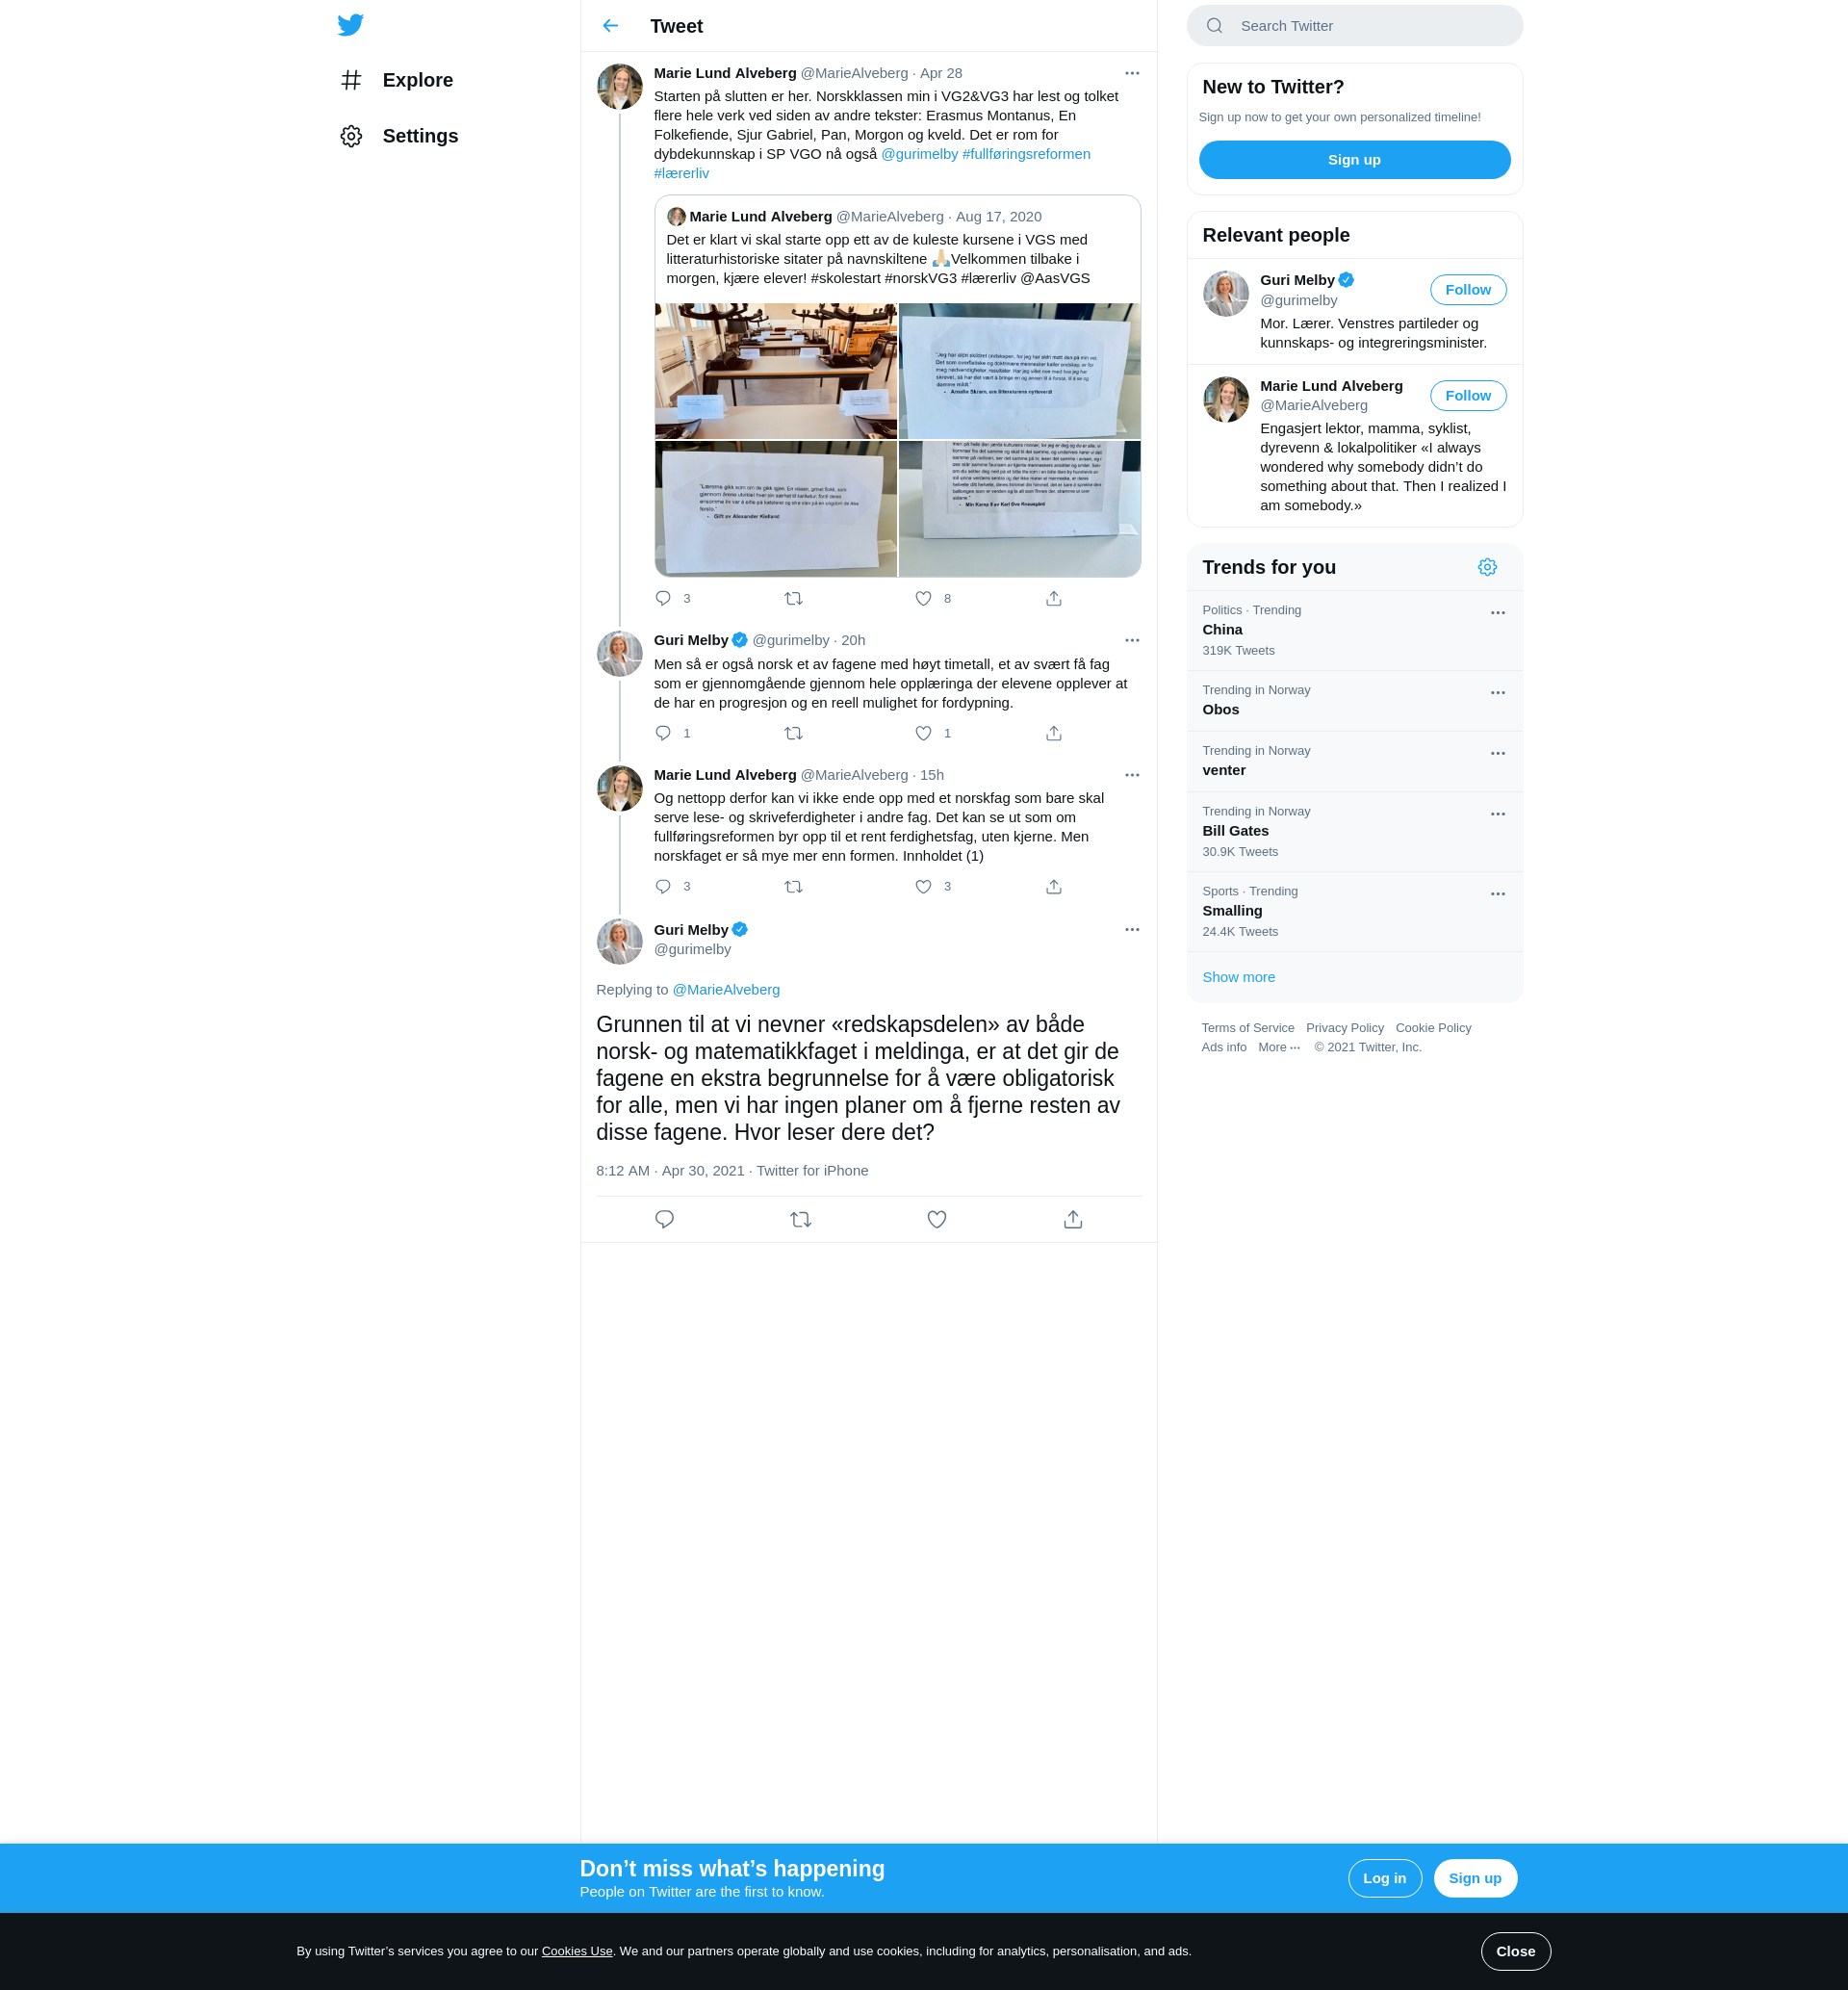Open more options on Marie's 15h tweet
This screenshot has width=1848, height=1990.
point(1131,775)
